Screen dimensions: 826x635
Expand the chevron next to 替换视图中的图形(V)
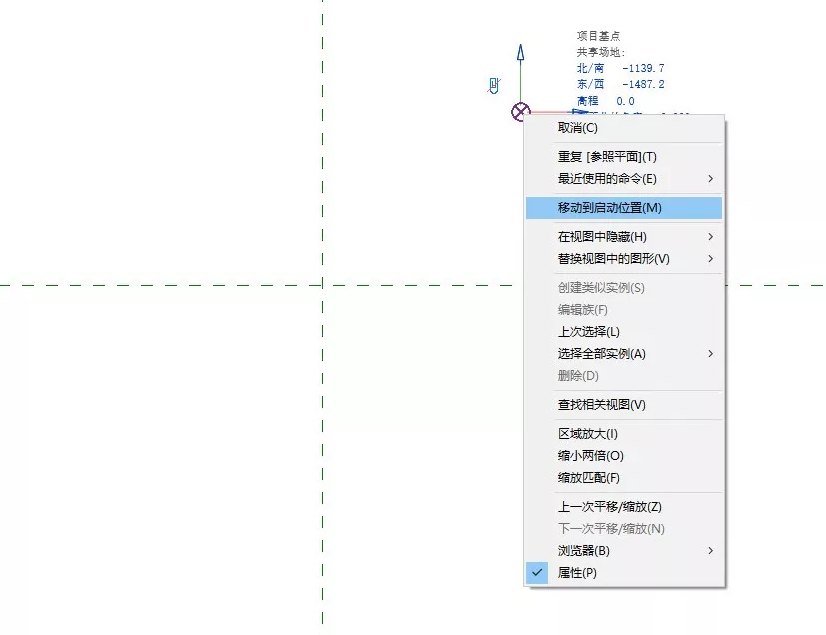[711, 259]
